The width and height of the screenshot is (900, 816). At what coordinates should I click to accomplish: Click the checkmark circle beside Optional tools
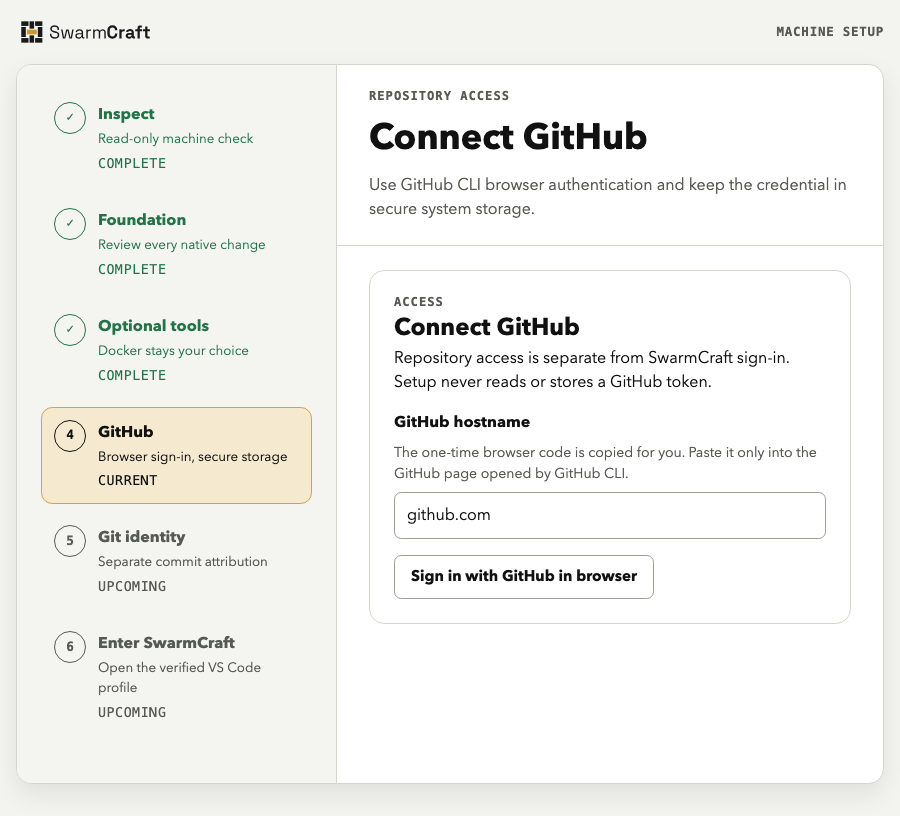[x=70, y=330]
